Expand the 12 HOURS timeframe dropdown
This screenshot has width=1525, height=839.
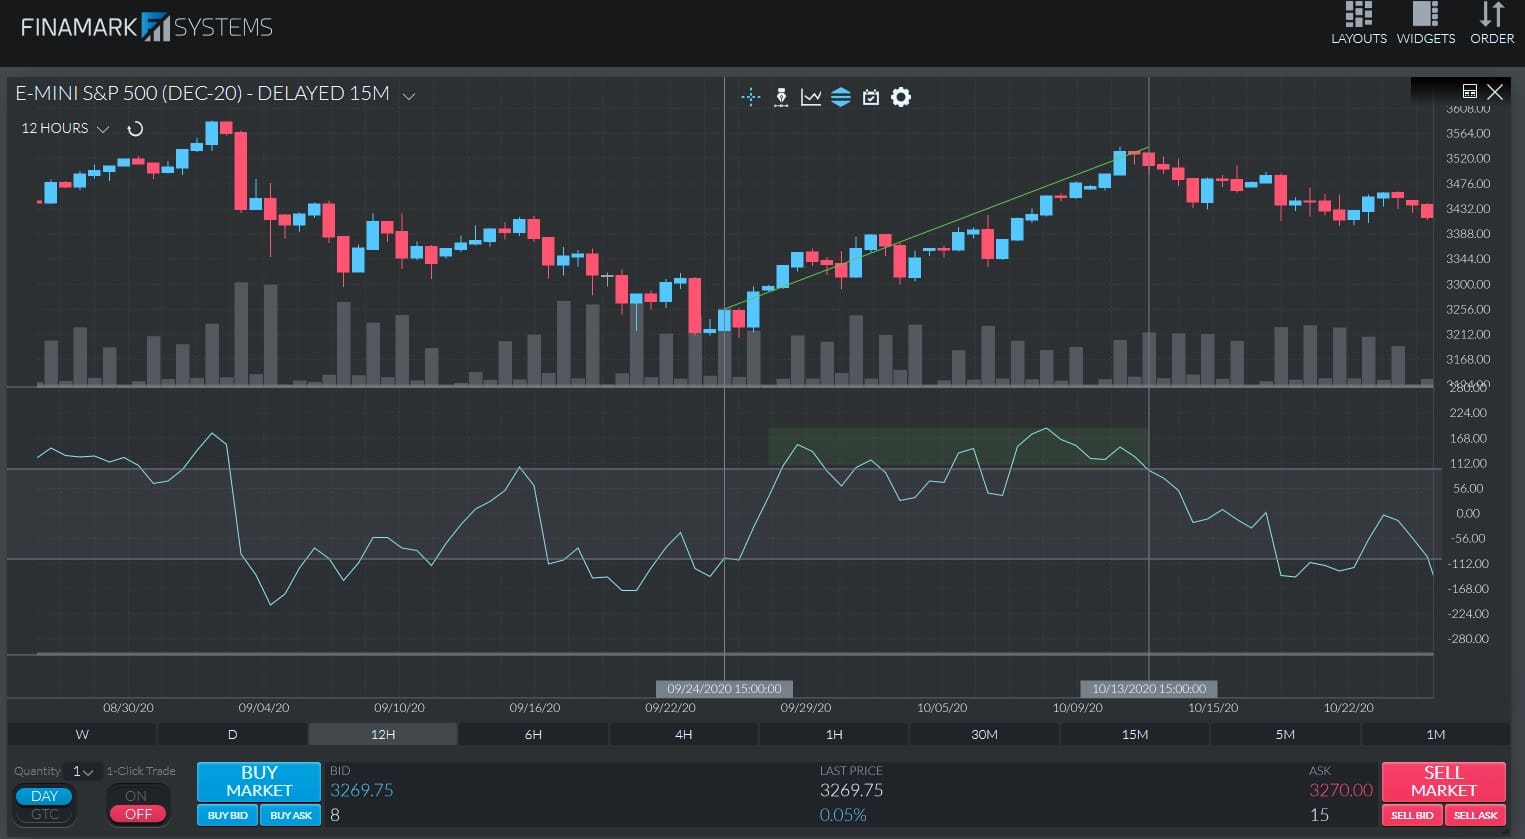pyautogui.click(x=101, y=128)
